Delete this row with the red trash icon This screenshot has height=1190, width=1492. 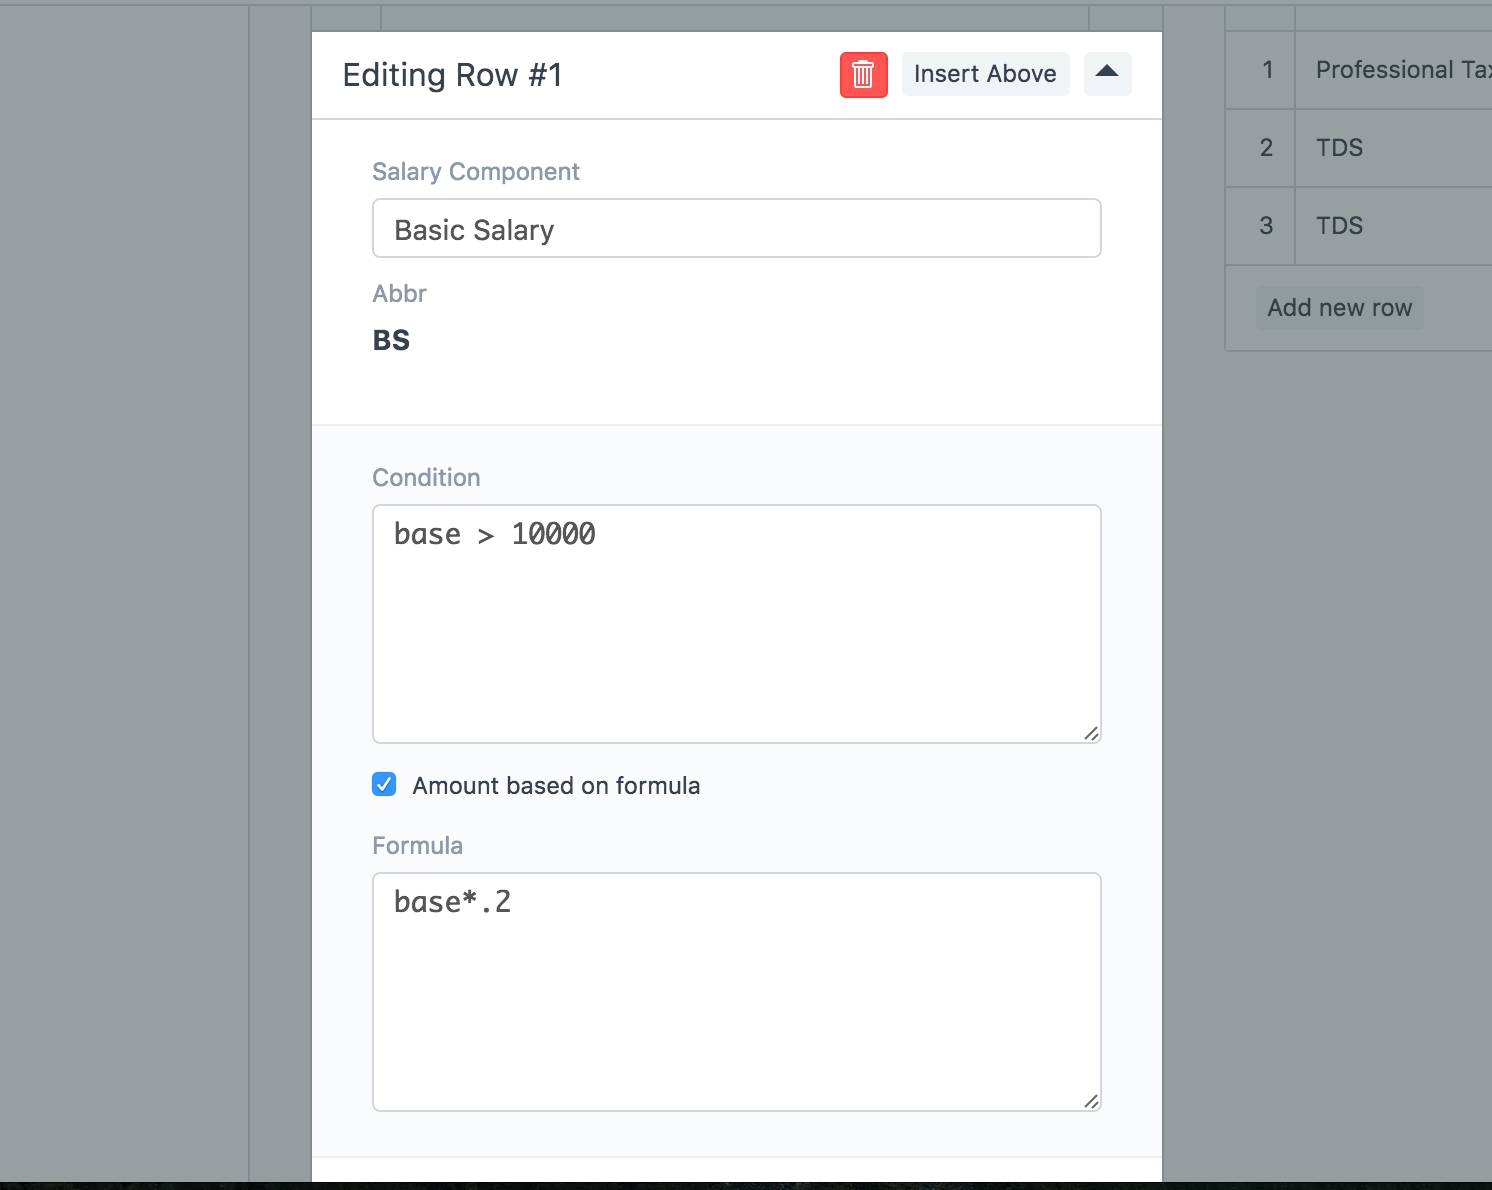863,75
